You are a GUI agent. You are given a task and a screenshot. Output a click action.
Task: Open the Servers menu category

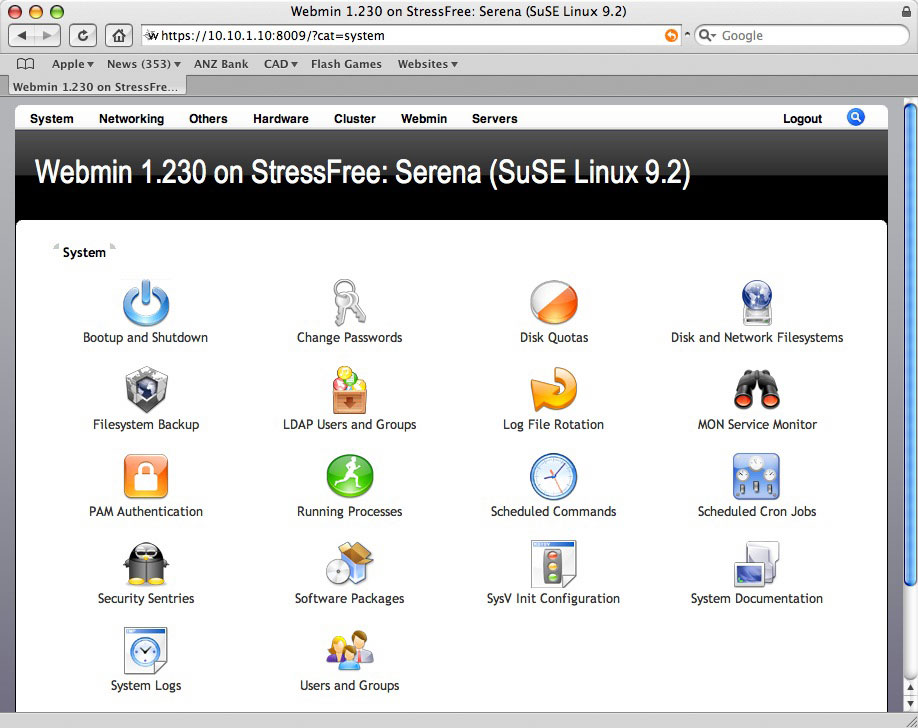[495, 118]
